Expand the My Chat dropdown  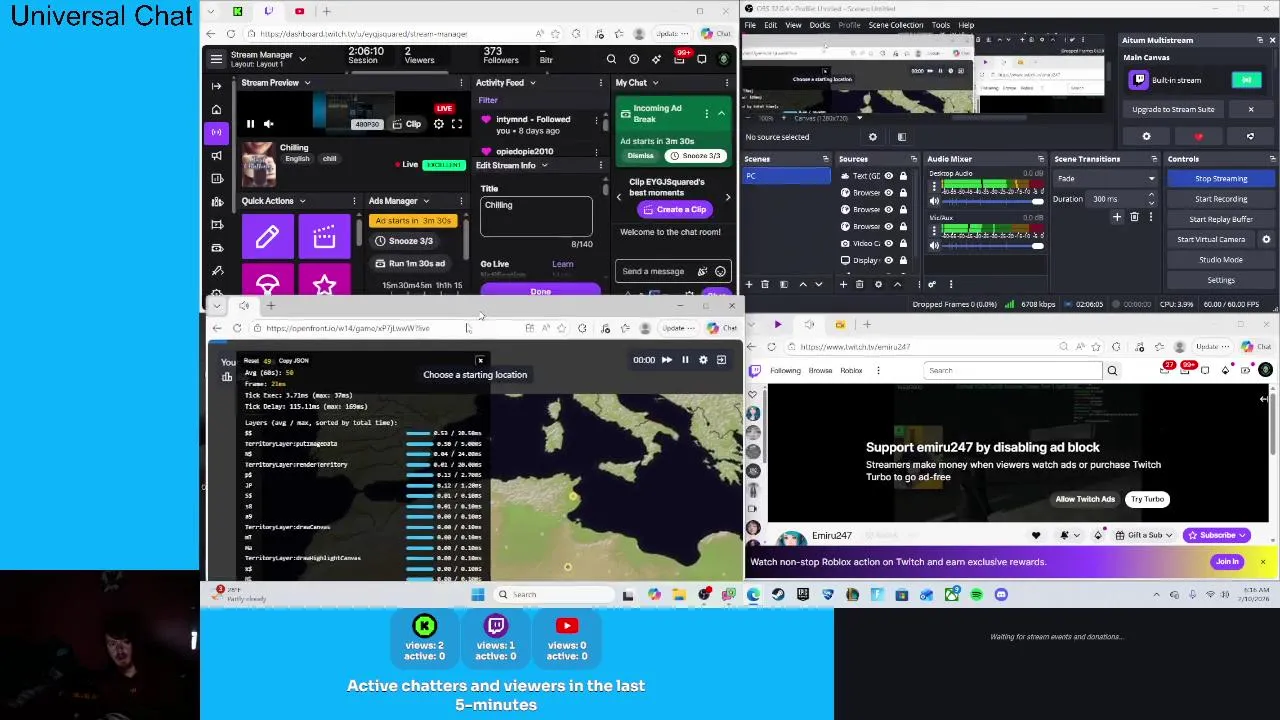pos(654,83)
